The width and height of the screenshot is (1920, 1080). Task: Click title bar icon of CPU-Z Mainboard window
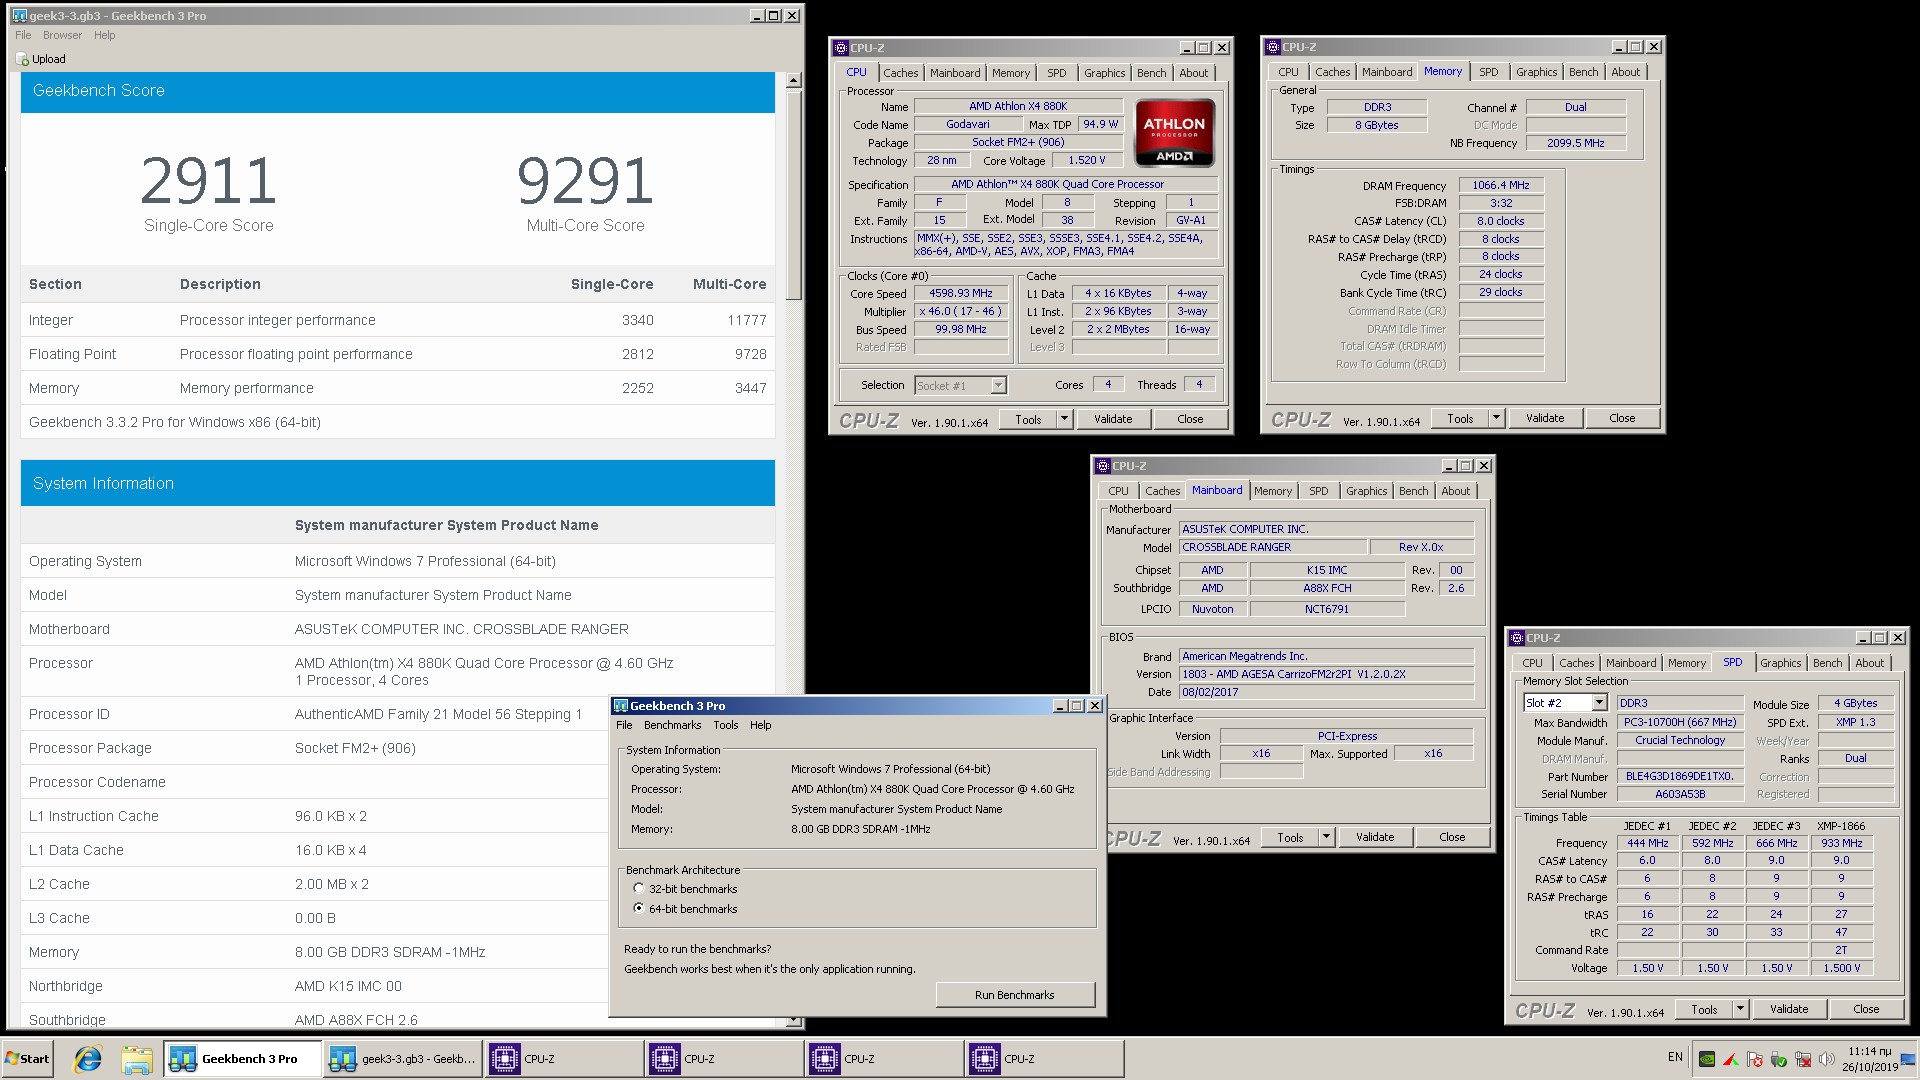pos(1103,466)
